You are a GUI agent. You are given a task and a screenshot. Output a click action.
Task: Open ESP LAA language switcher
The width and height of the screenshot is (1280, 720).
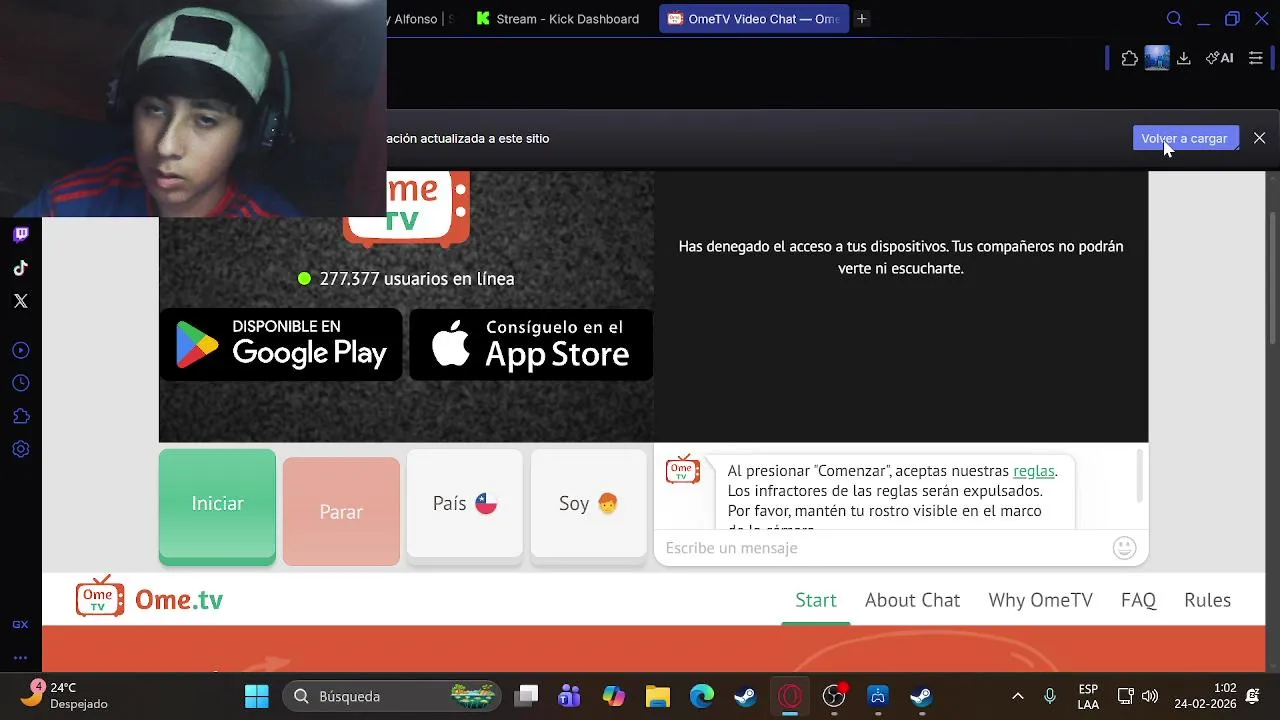click(x=1088, y=696)
